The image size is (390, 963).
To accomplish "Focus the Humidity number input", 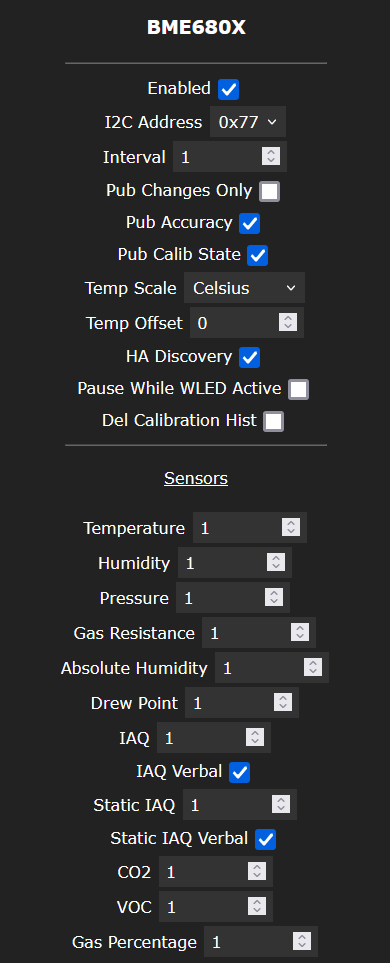I will 235,562.
